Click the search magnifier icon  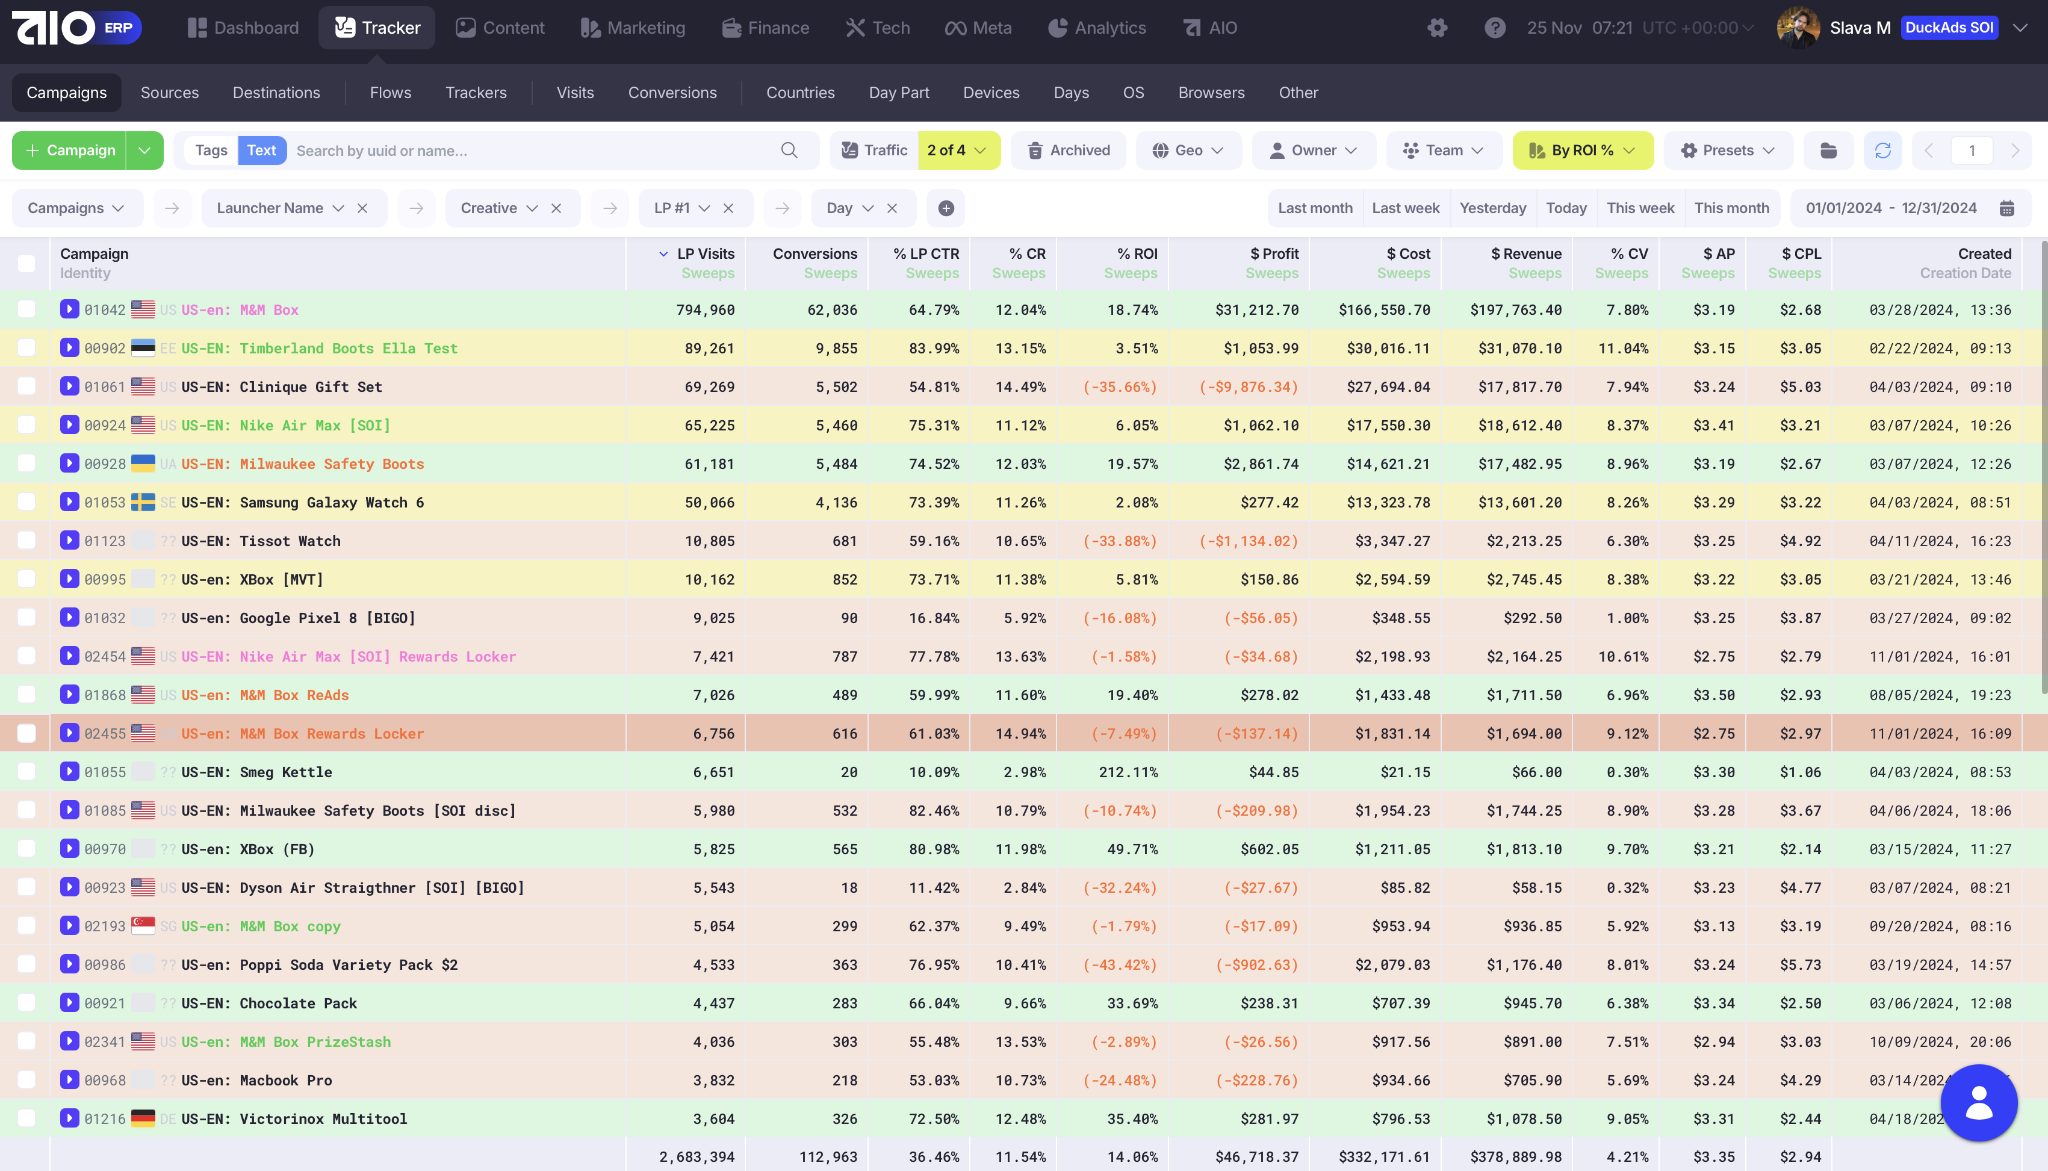pos(789,150)
